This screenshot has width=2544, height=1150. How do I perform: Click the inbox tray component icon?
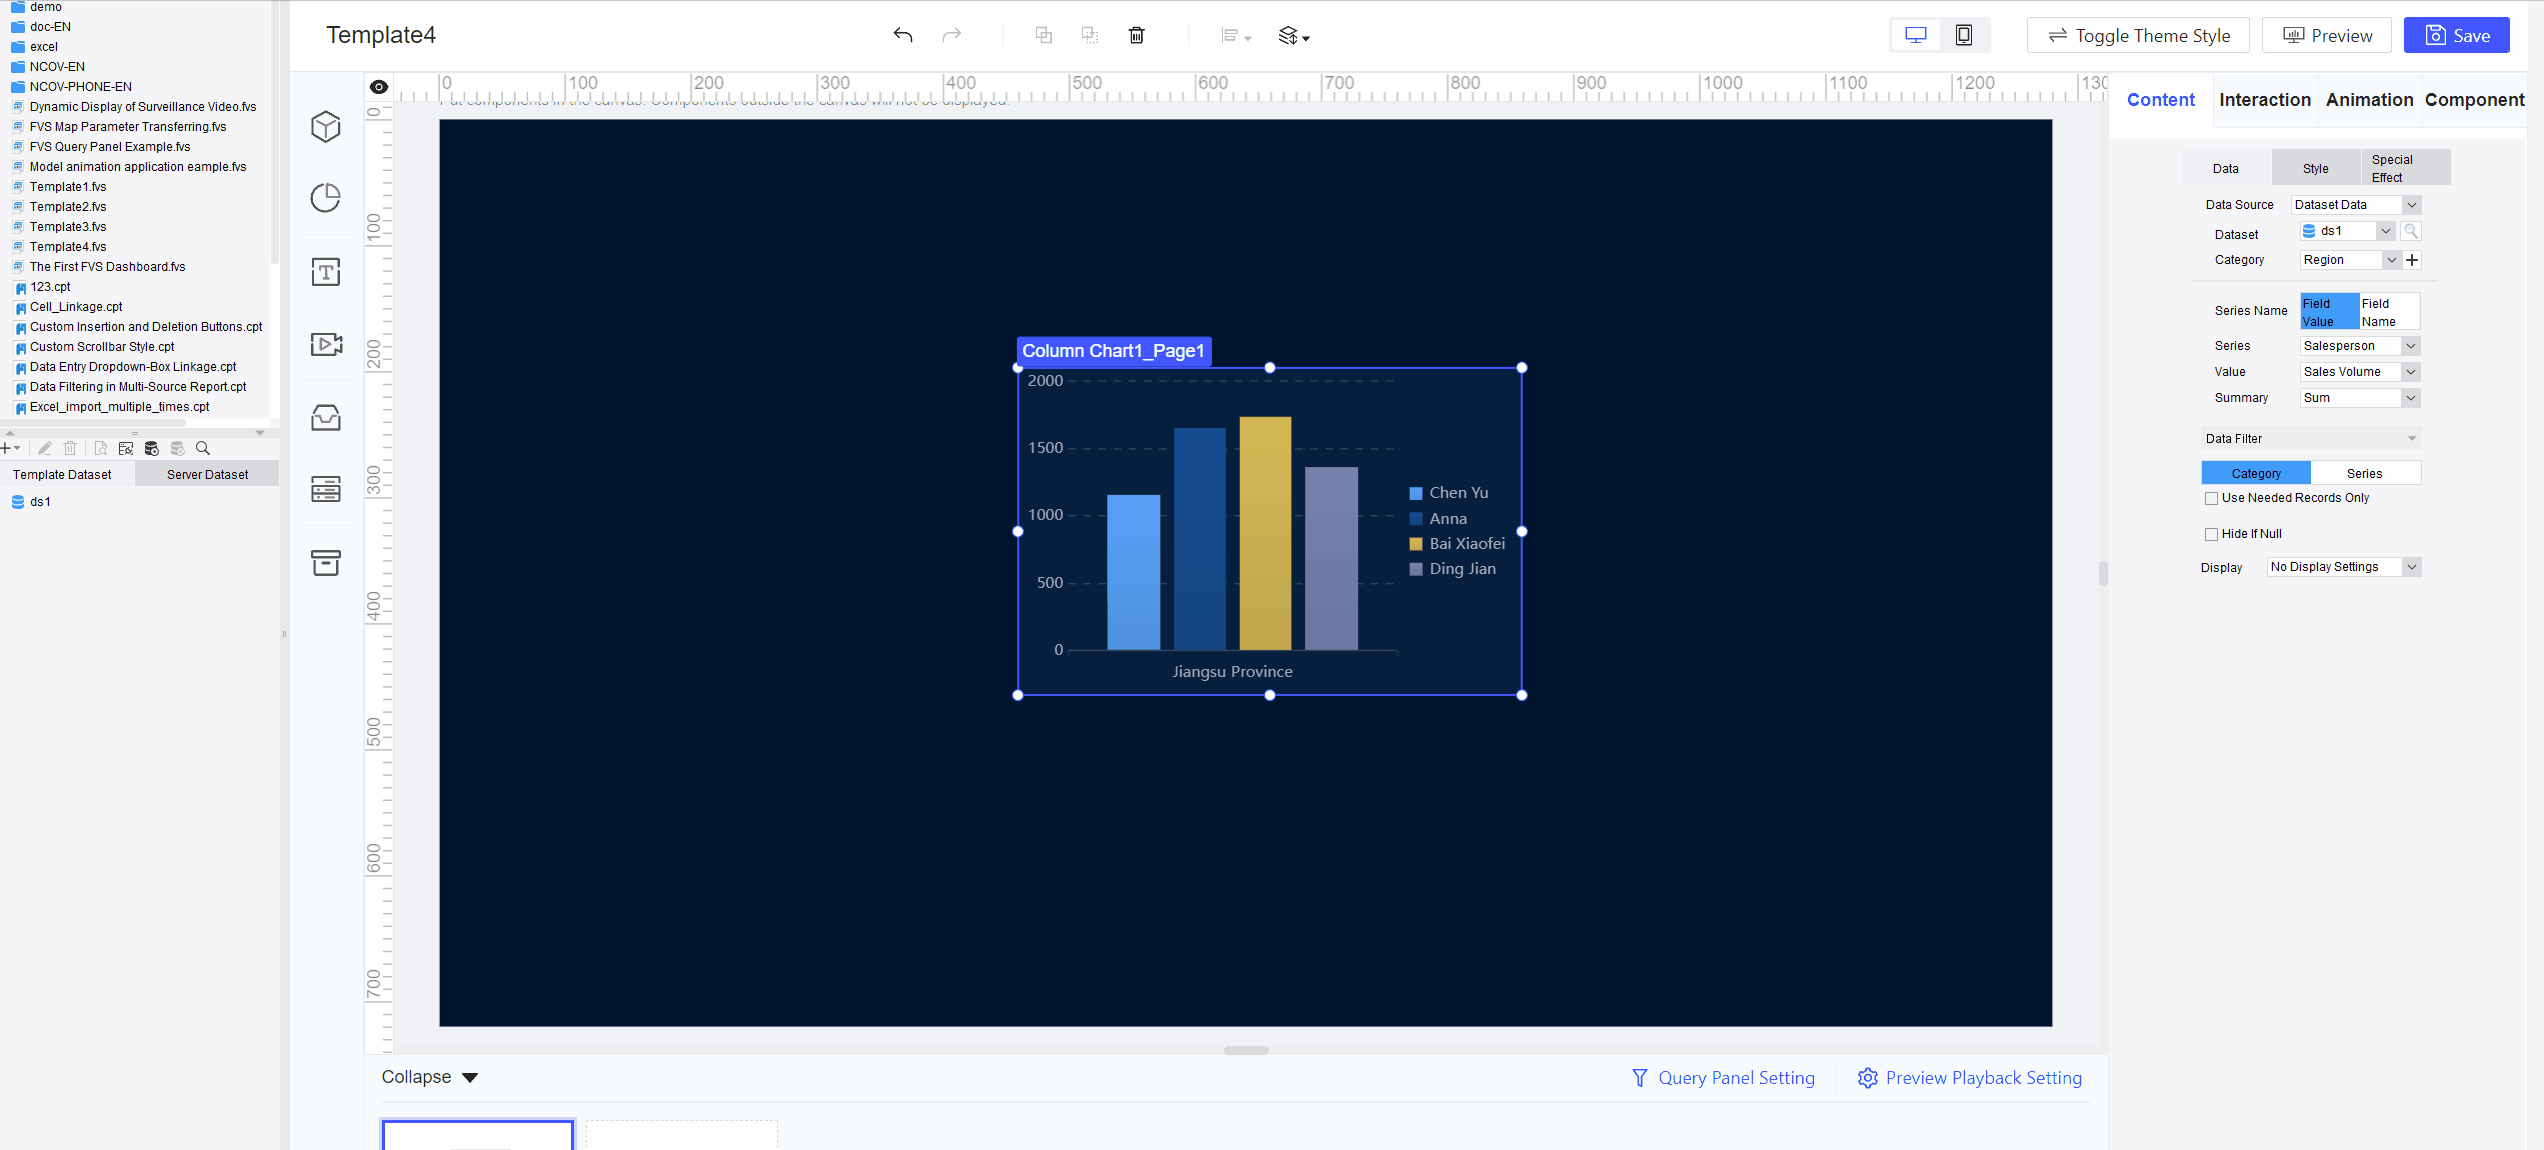click(326, 417)
